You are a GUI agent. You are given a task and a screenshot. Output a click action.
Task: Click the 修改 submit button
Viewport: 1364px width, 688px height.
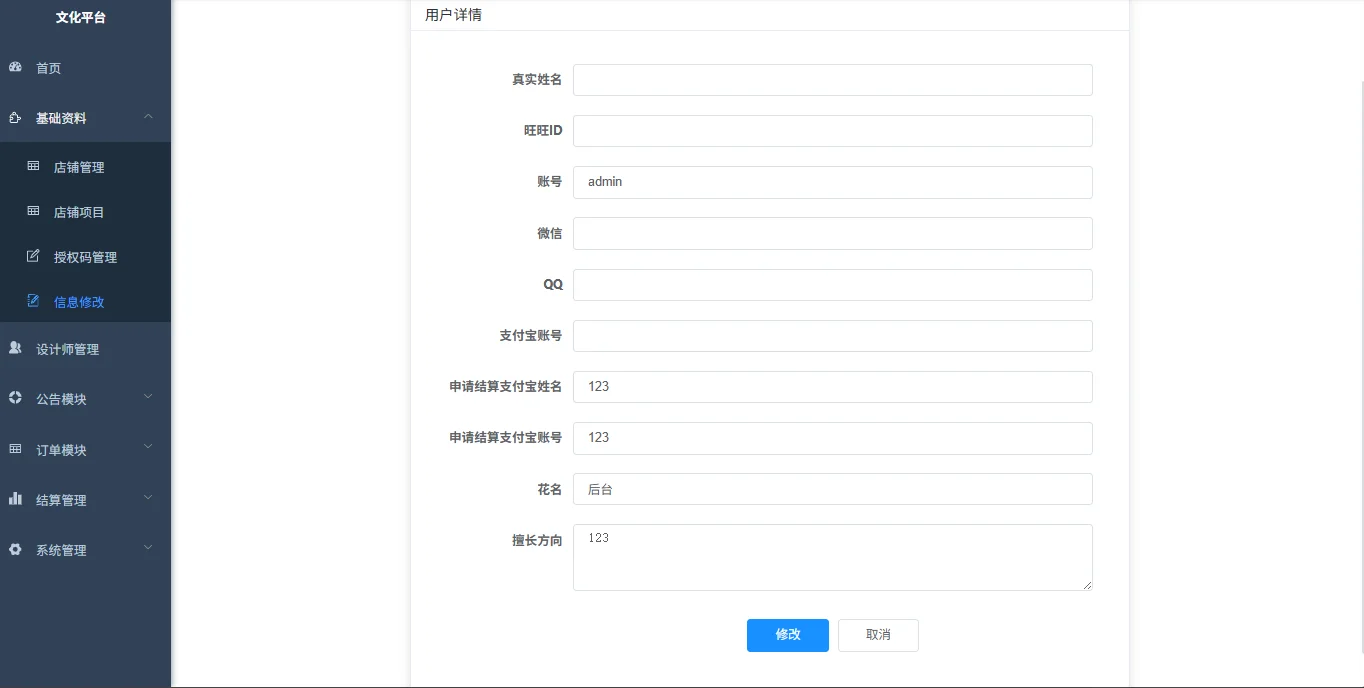787,635
